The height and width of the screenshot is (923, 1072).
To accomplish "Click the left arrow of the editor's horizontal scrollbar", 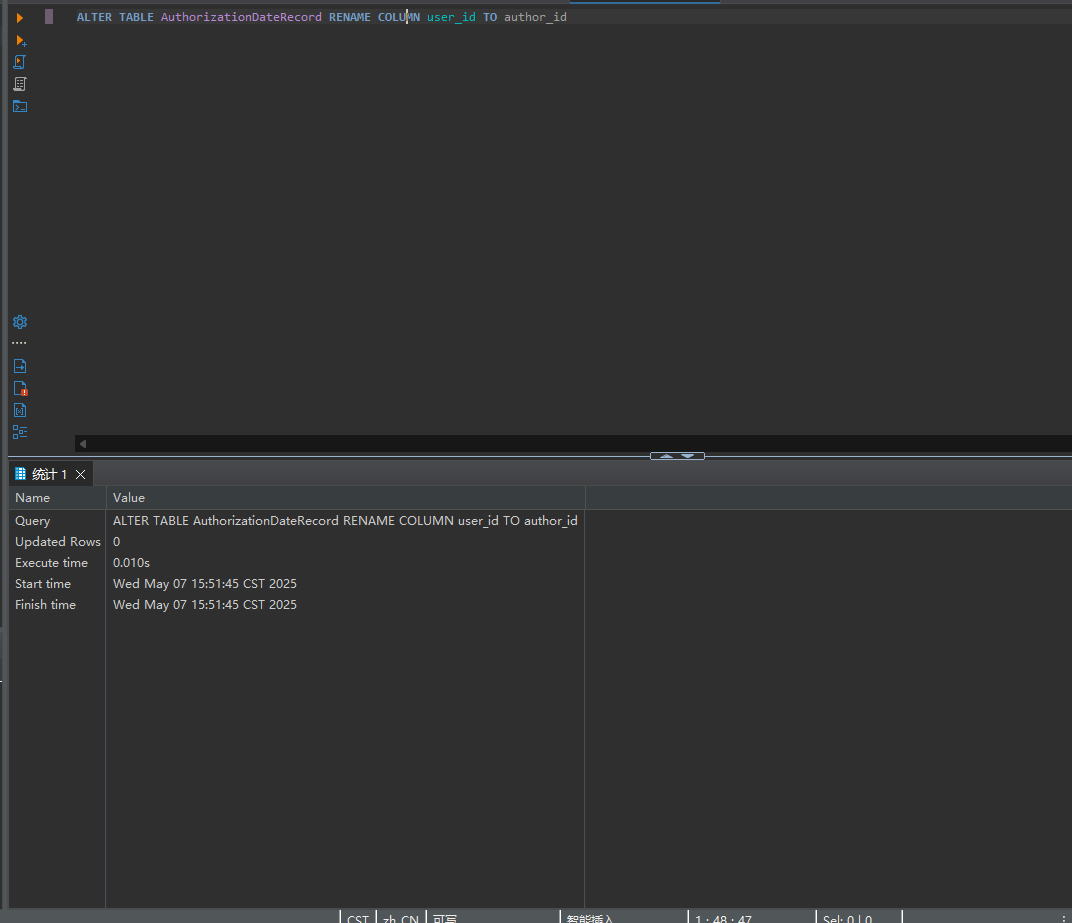I will pos(83,444).
